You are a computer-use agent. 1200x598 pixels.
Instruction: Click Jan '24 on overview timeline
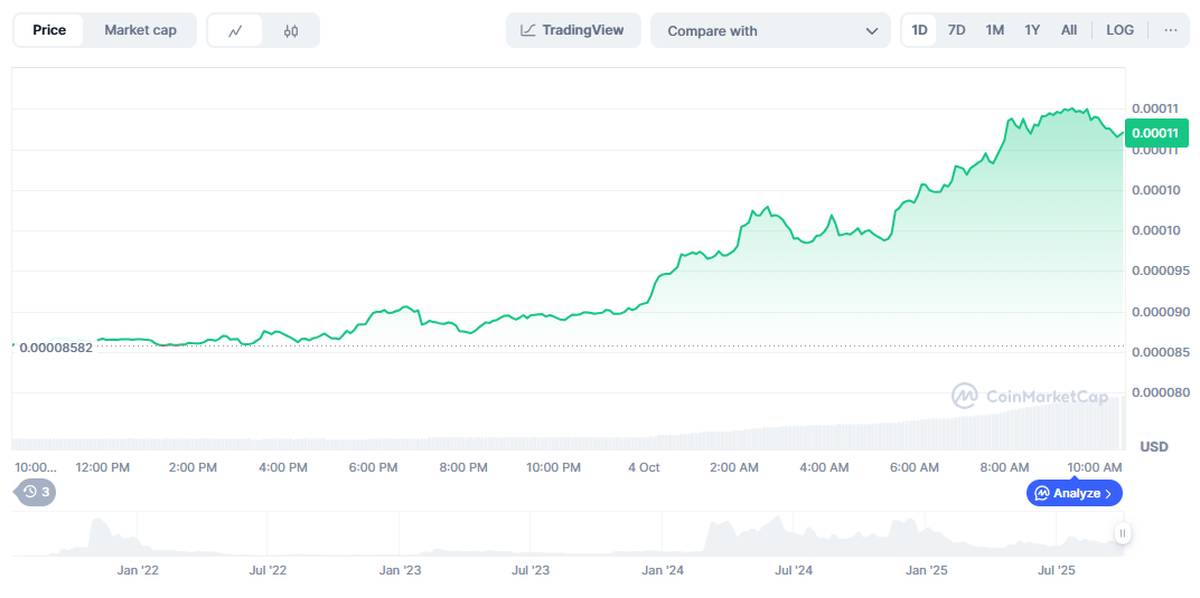click(663, 570)
